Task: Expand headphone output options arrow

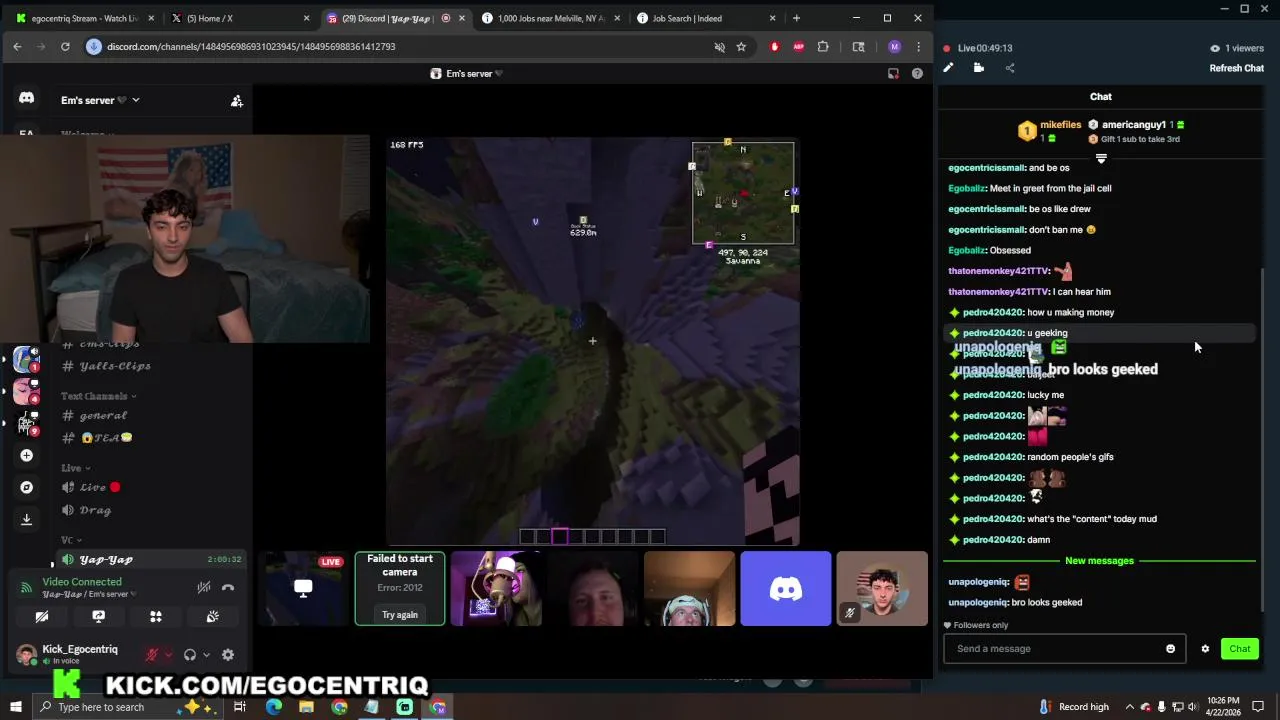Action: click(206, 655)
